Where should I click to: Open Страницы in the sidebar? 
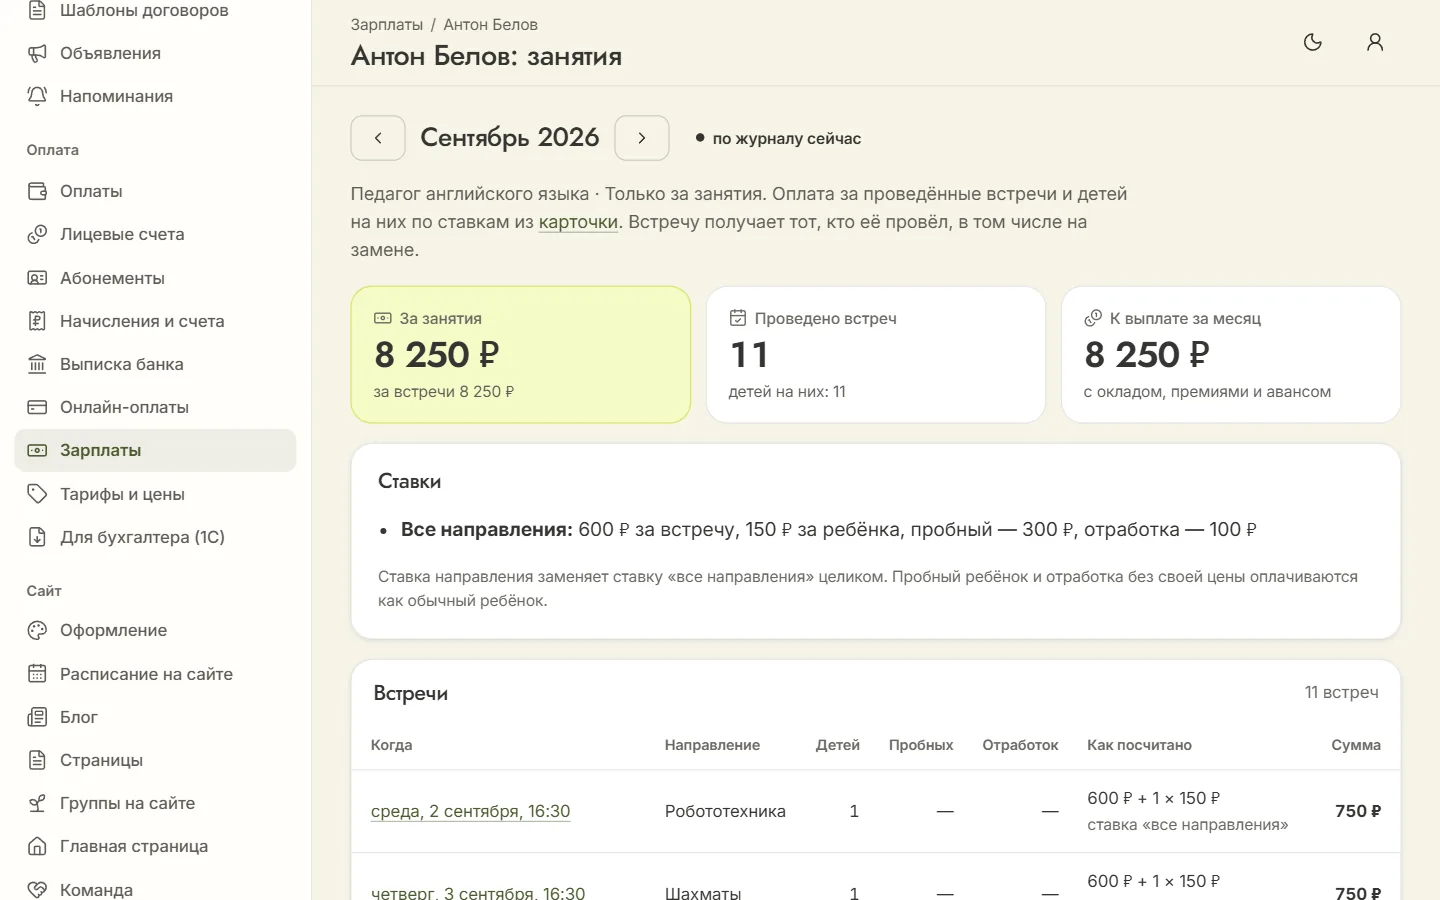pyautogui.click(x=155, y=760)
